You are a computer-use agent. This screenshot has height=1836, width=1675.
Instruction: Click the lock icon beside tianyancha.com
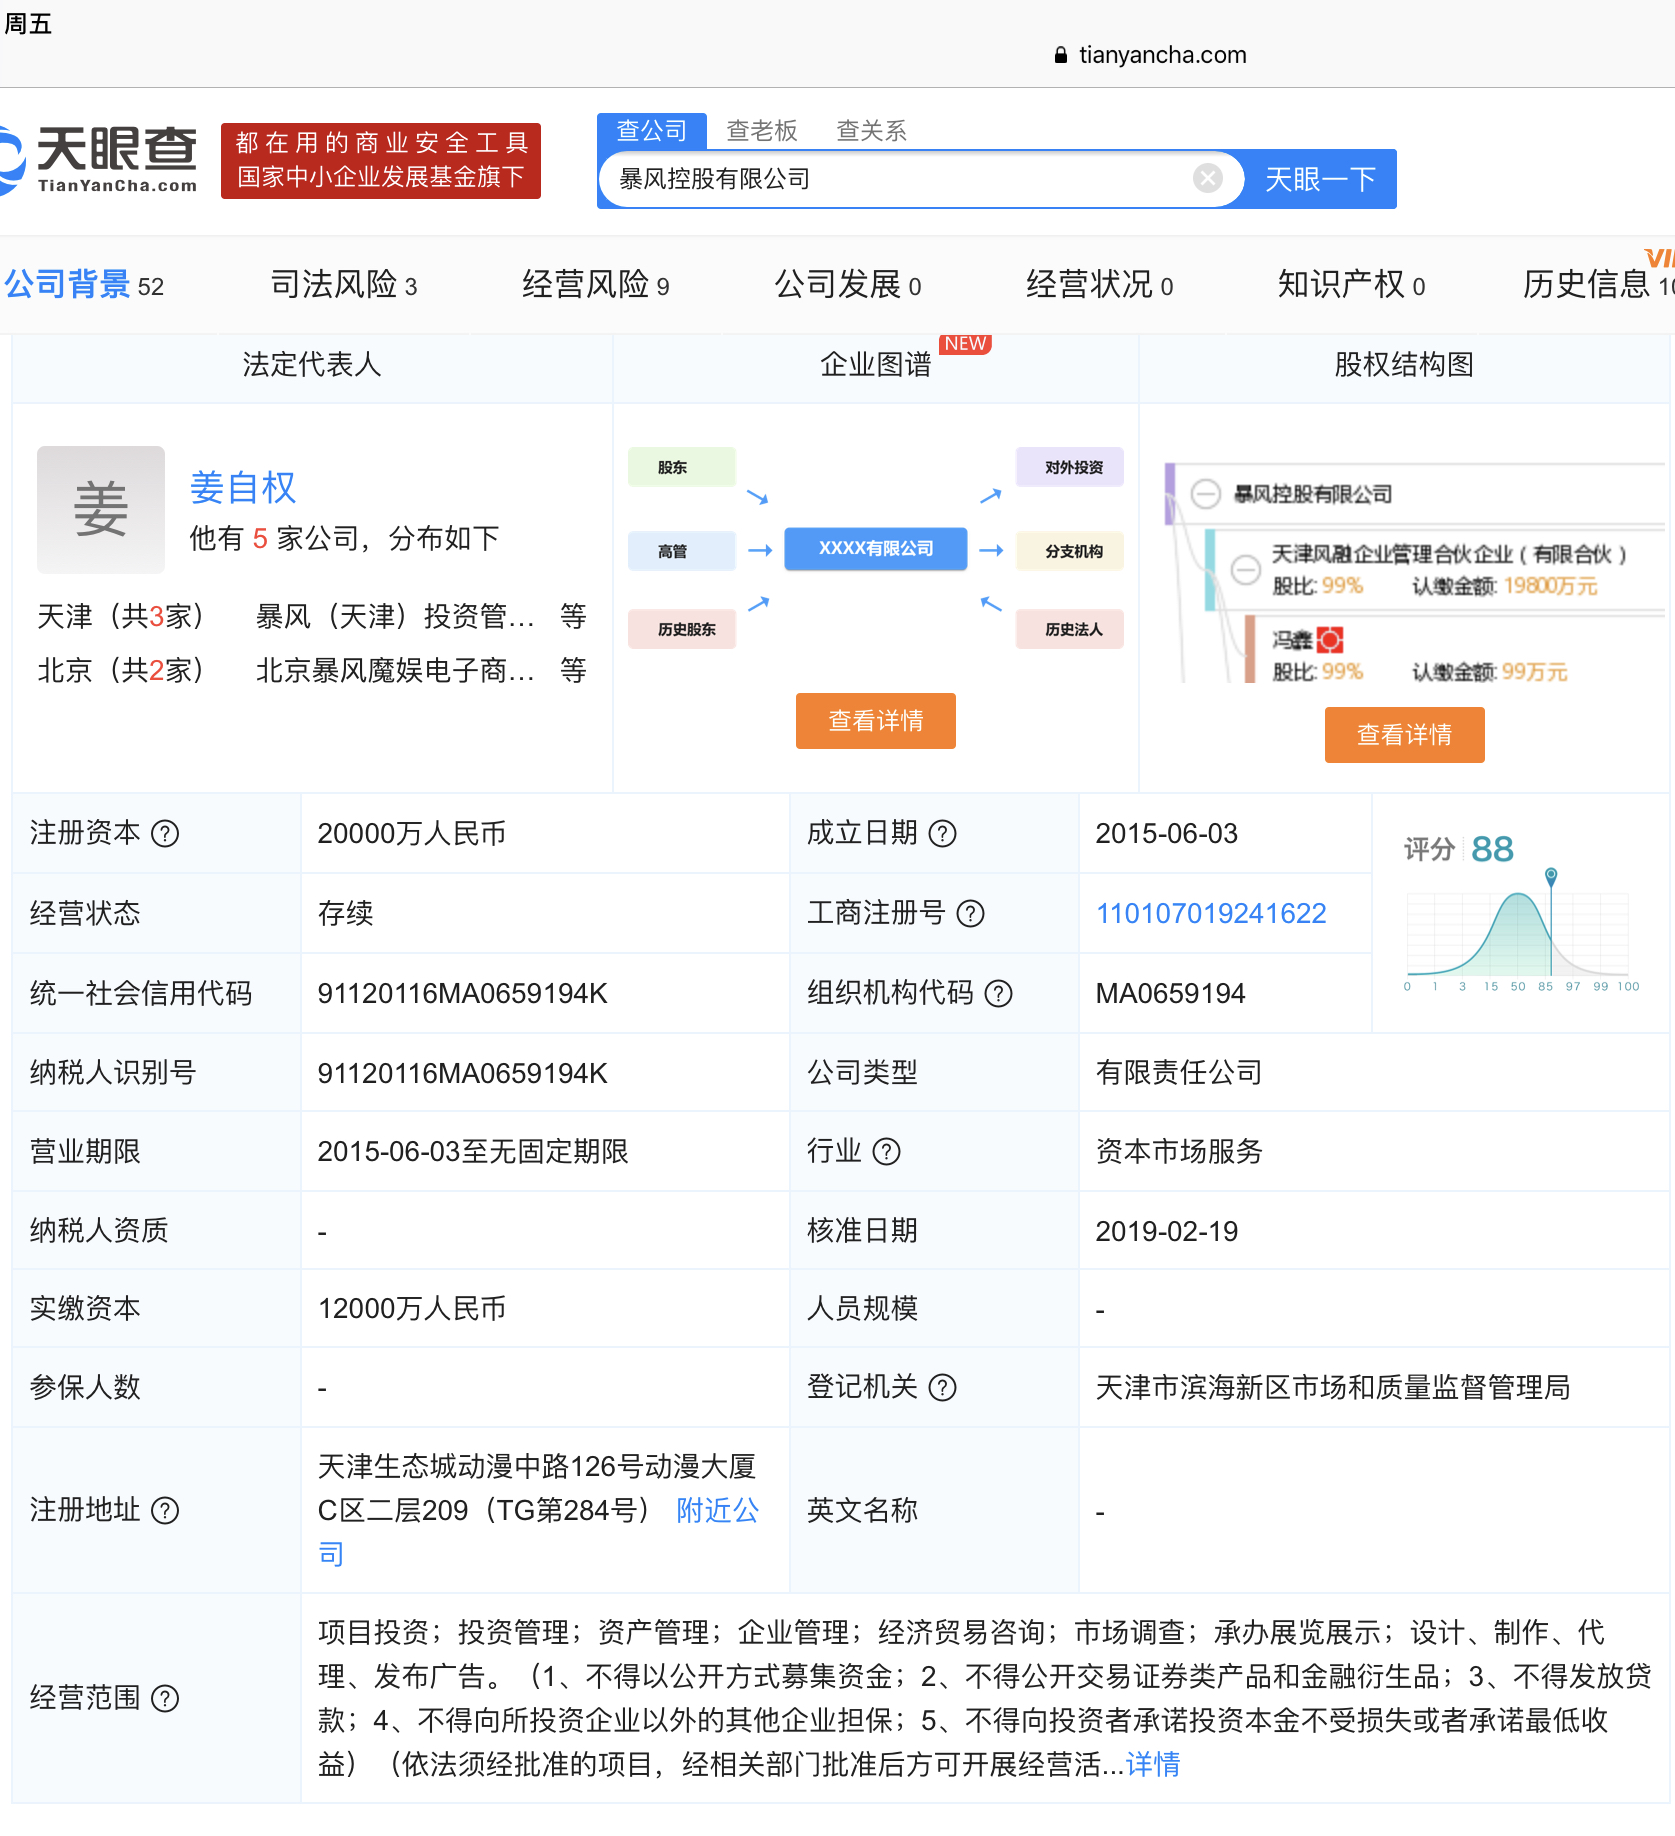click(1061, 55)
